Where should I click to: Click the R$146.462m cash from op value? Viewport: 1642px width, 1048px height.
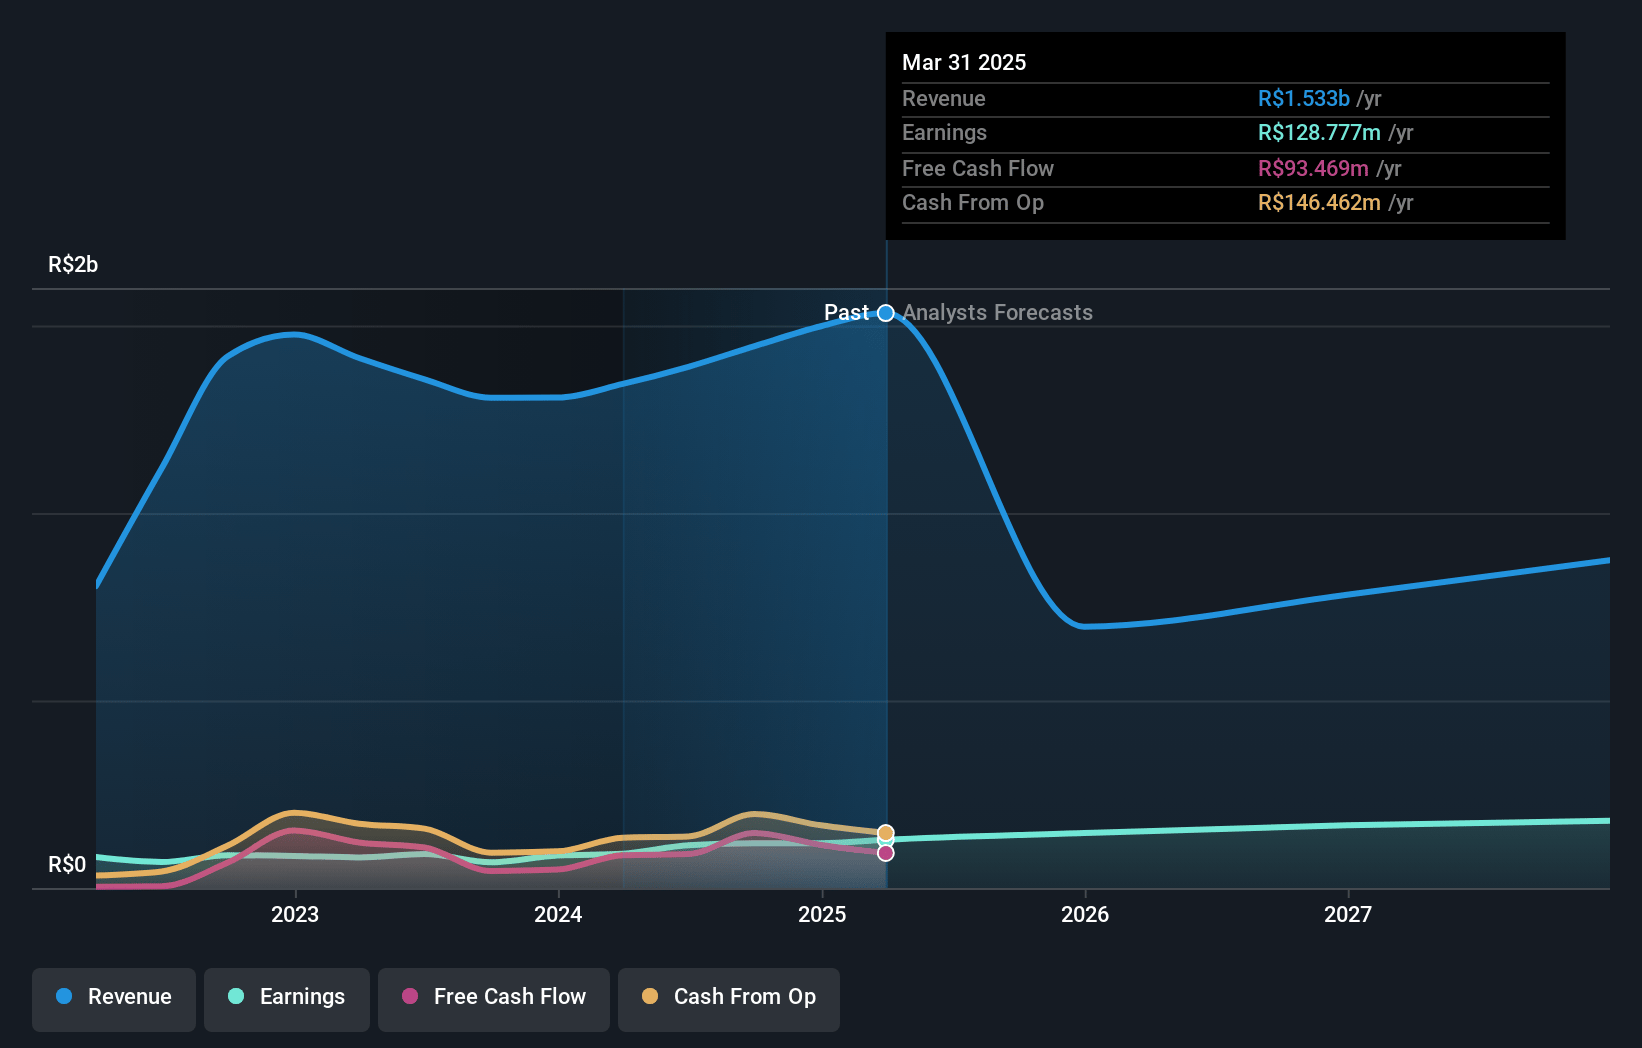coord(1319,203)
